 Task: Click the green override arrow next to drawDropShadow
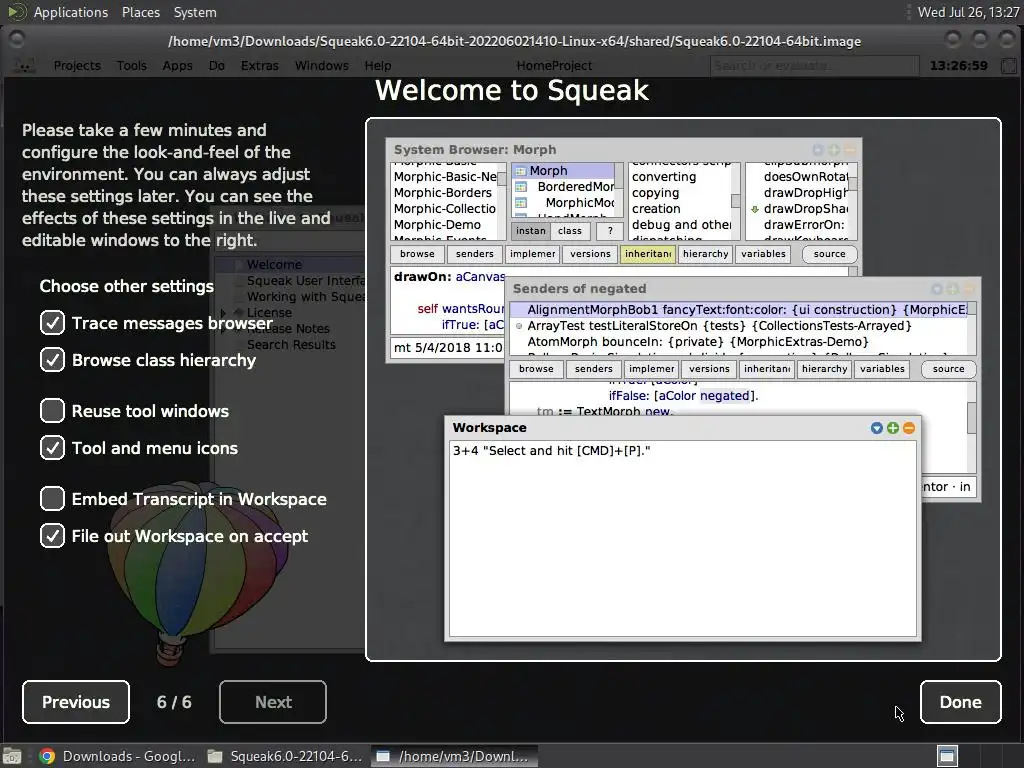pos(754,209)
